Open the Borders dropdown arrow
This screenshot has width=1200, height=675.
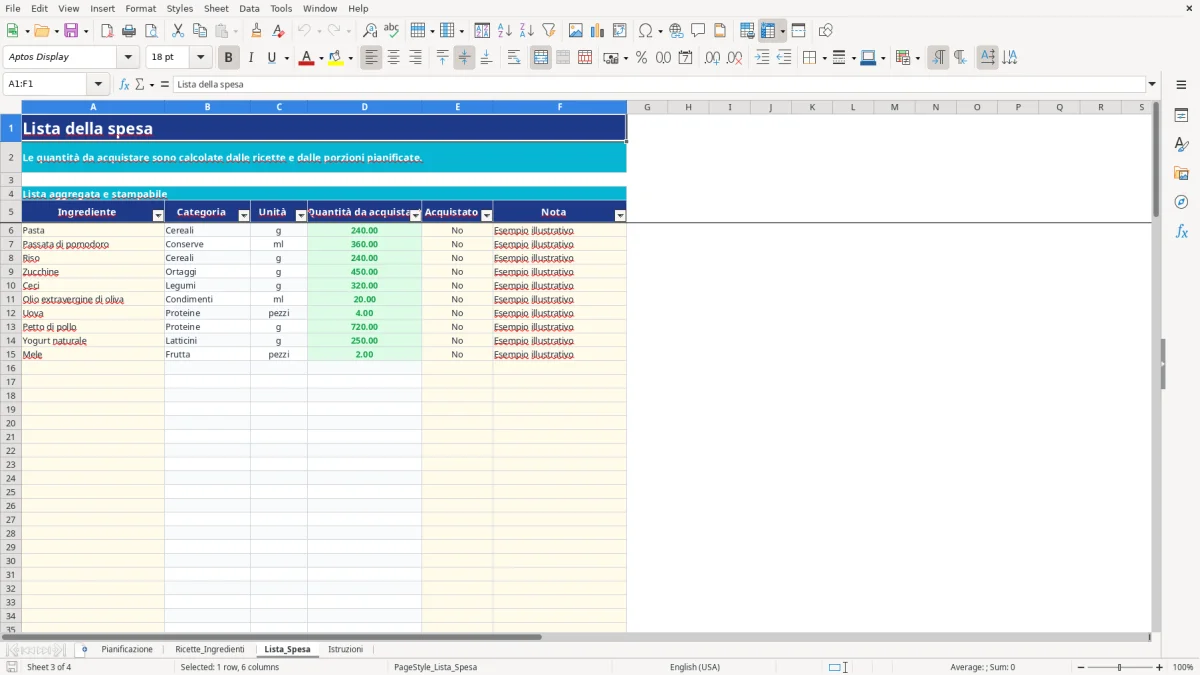point(823,58)
